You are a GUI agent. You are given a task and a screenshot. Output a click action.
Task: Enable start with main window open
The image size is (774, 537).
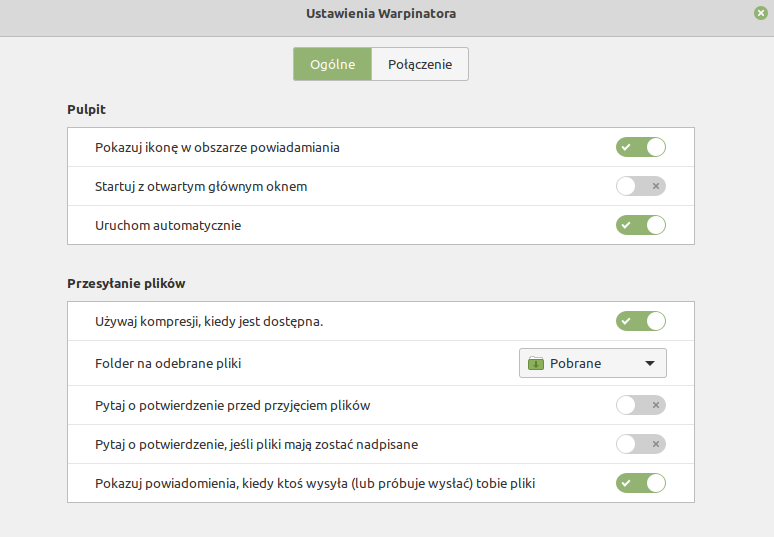[641, 186]
